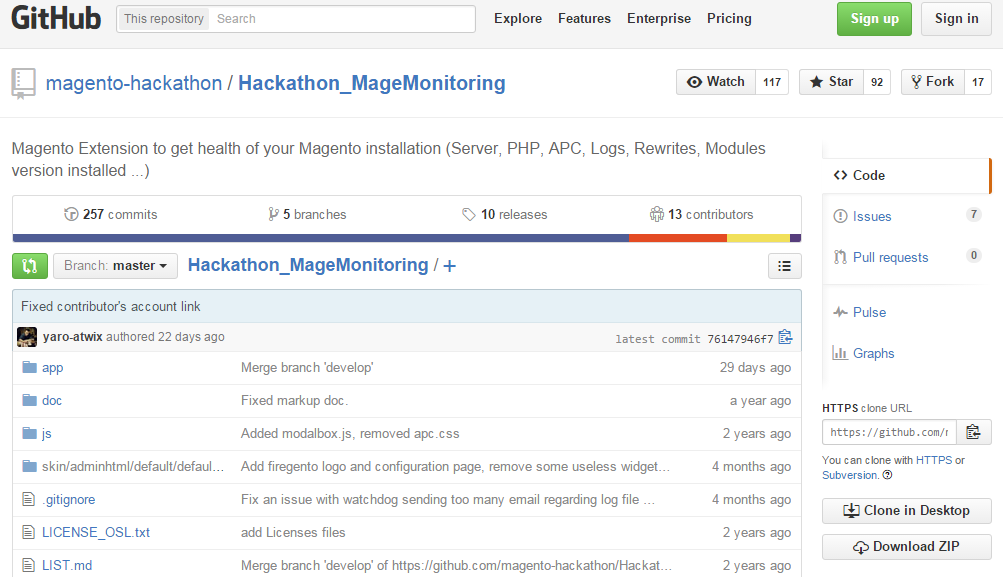Click the doc folder icon

pyautogui.click(x=29, y=400)
